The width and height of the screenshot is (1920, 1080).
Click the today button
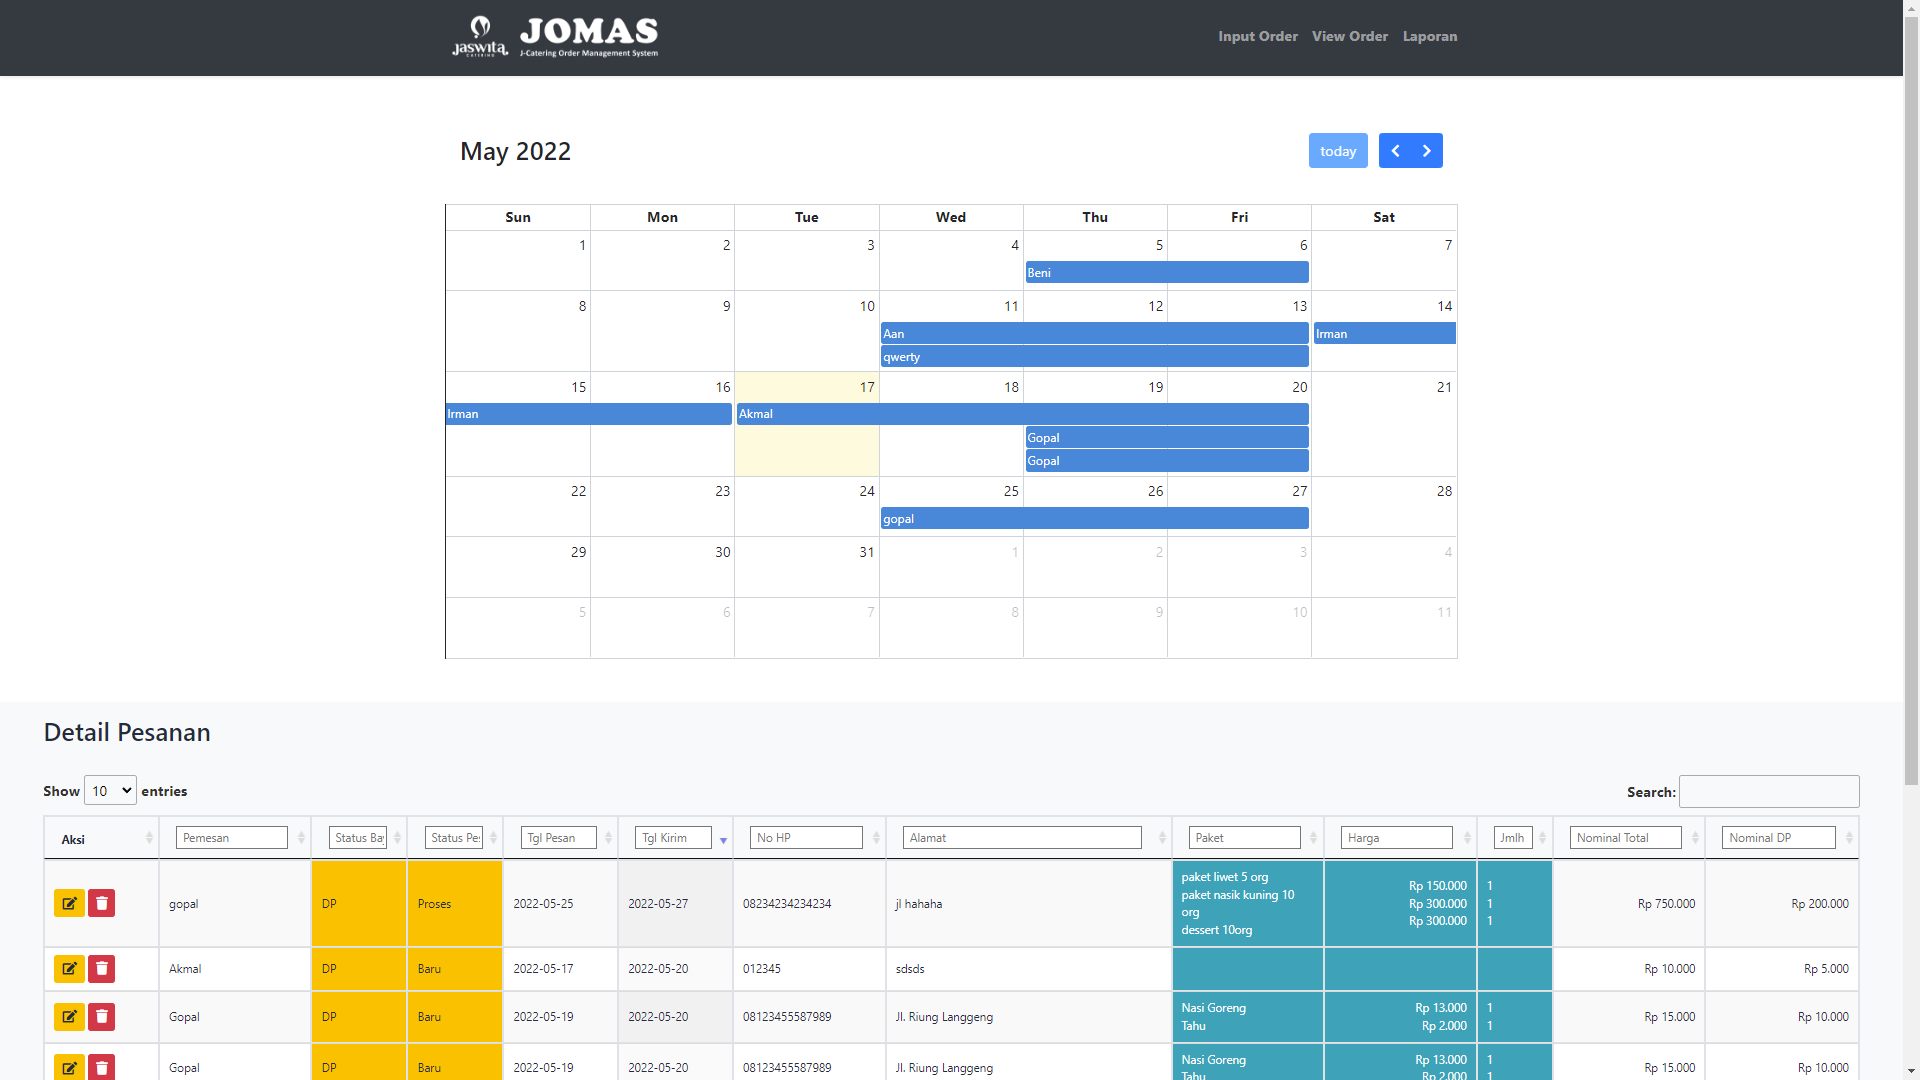click(1337, 151)
